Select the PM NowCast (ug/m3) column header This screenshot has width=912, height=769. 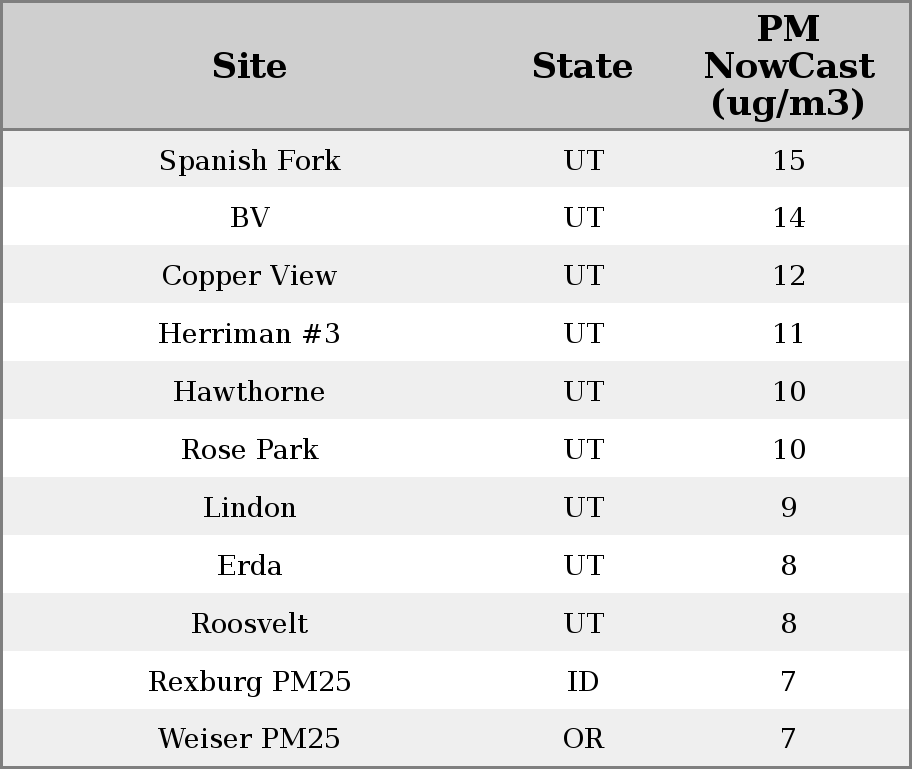tap(788, 66)
